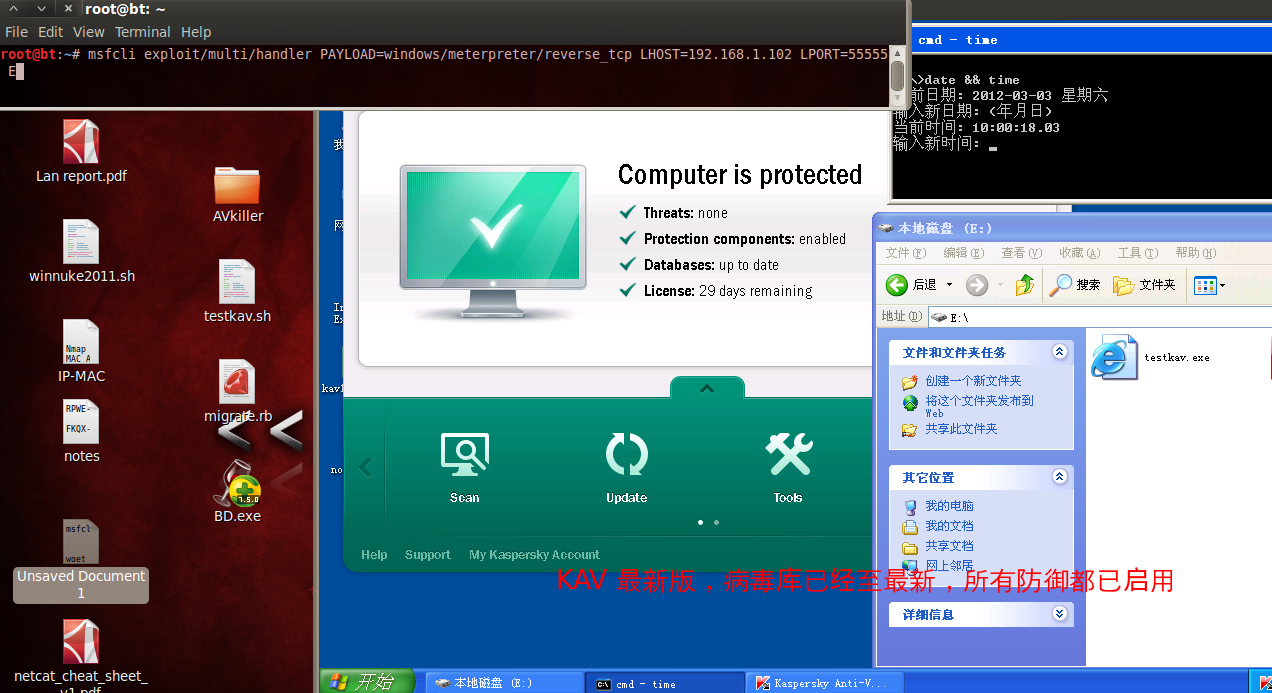The height and width of the screenshot is (693, 1272).
Task: Select second Kaspersky page indicator dot
Action: [x=716, y=522]
